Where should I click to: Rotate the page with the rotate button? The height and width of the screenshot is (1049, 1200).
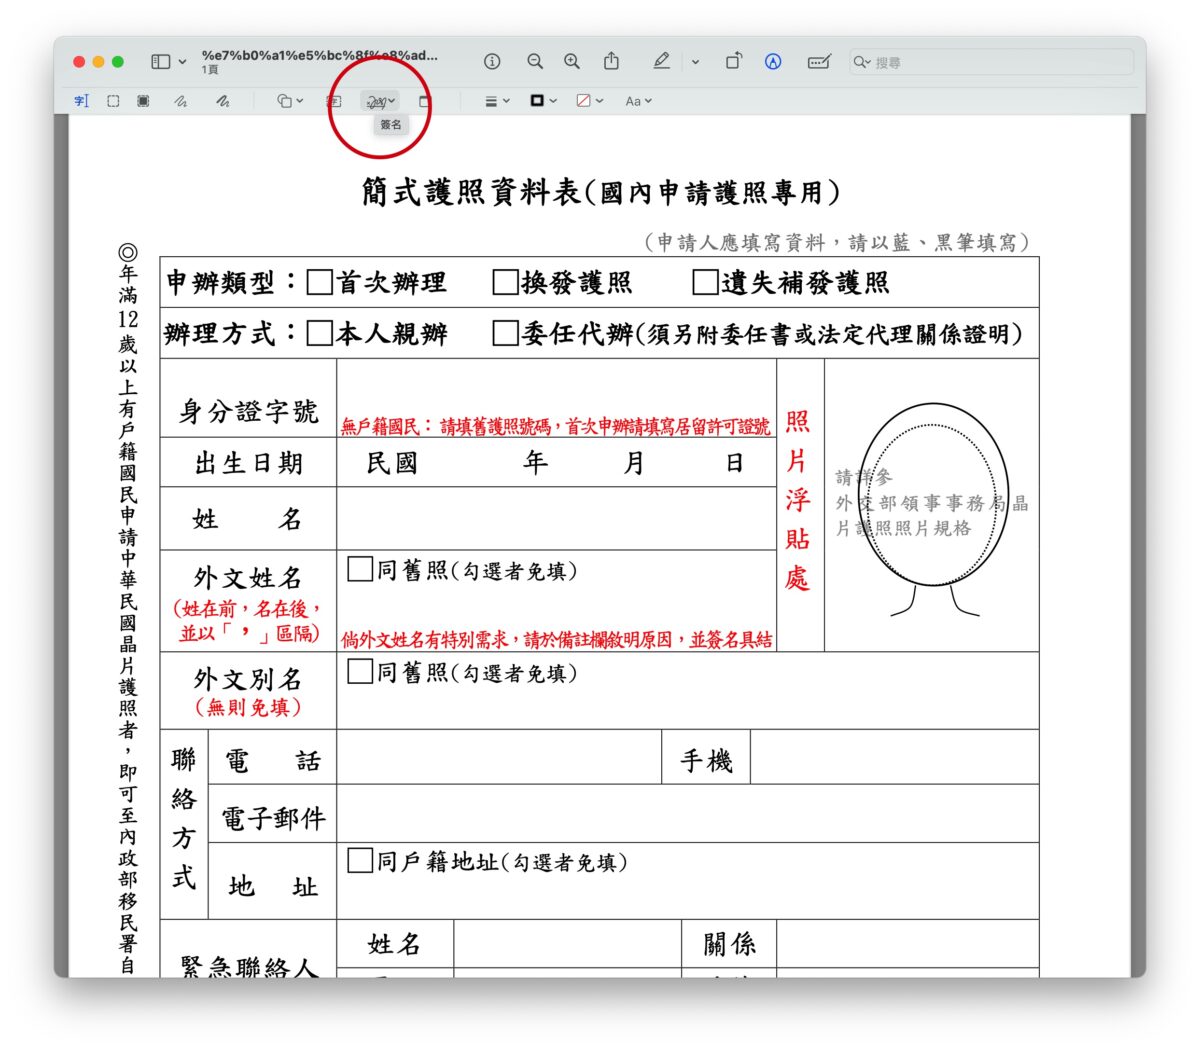[x=733, y=61]
